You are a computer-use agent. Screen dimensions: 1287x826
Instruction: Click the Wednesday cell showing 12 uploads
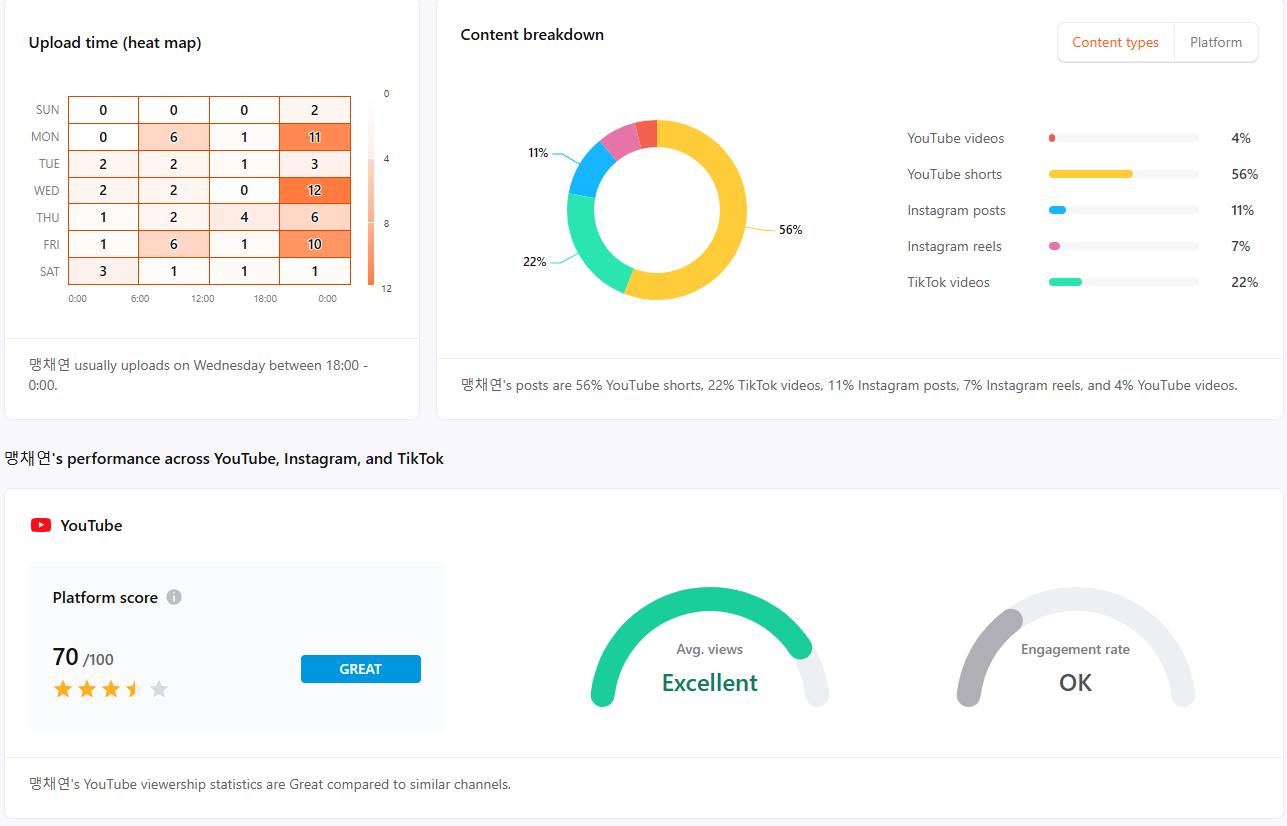(315, 190)
